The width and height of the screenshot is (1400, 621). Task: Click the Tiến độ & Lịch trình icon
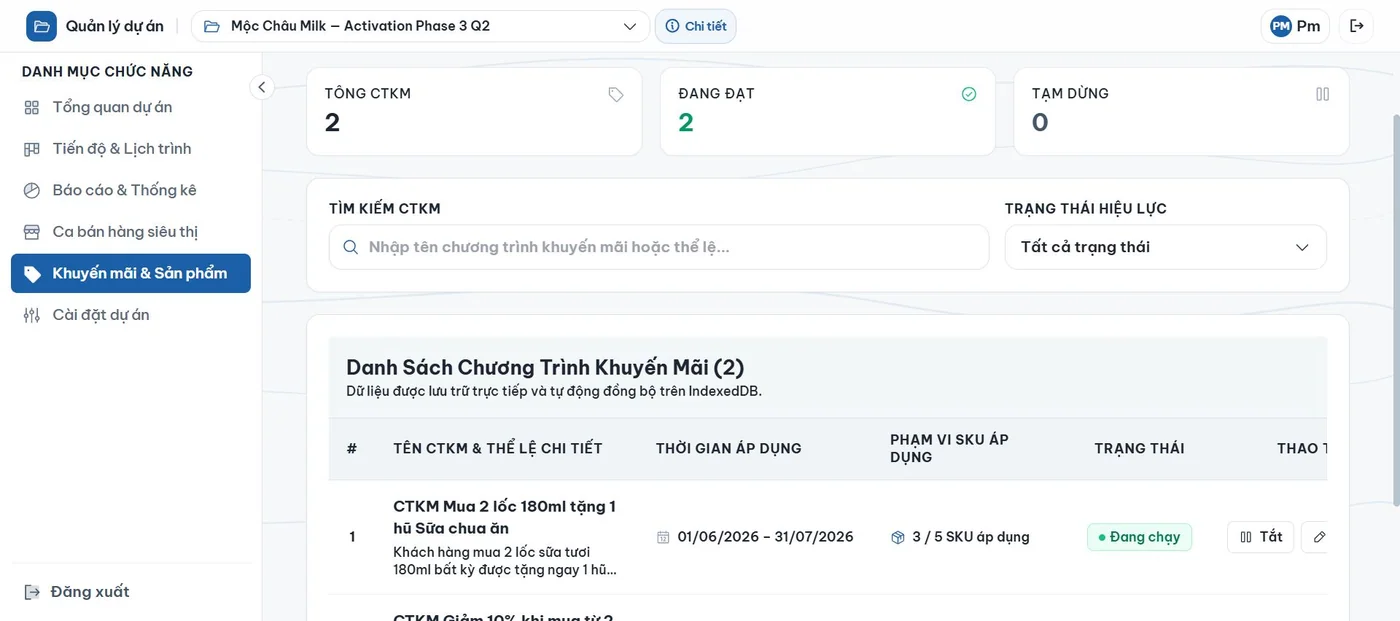[32, 149]
